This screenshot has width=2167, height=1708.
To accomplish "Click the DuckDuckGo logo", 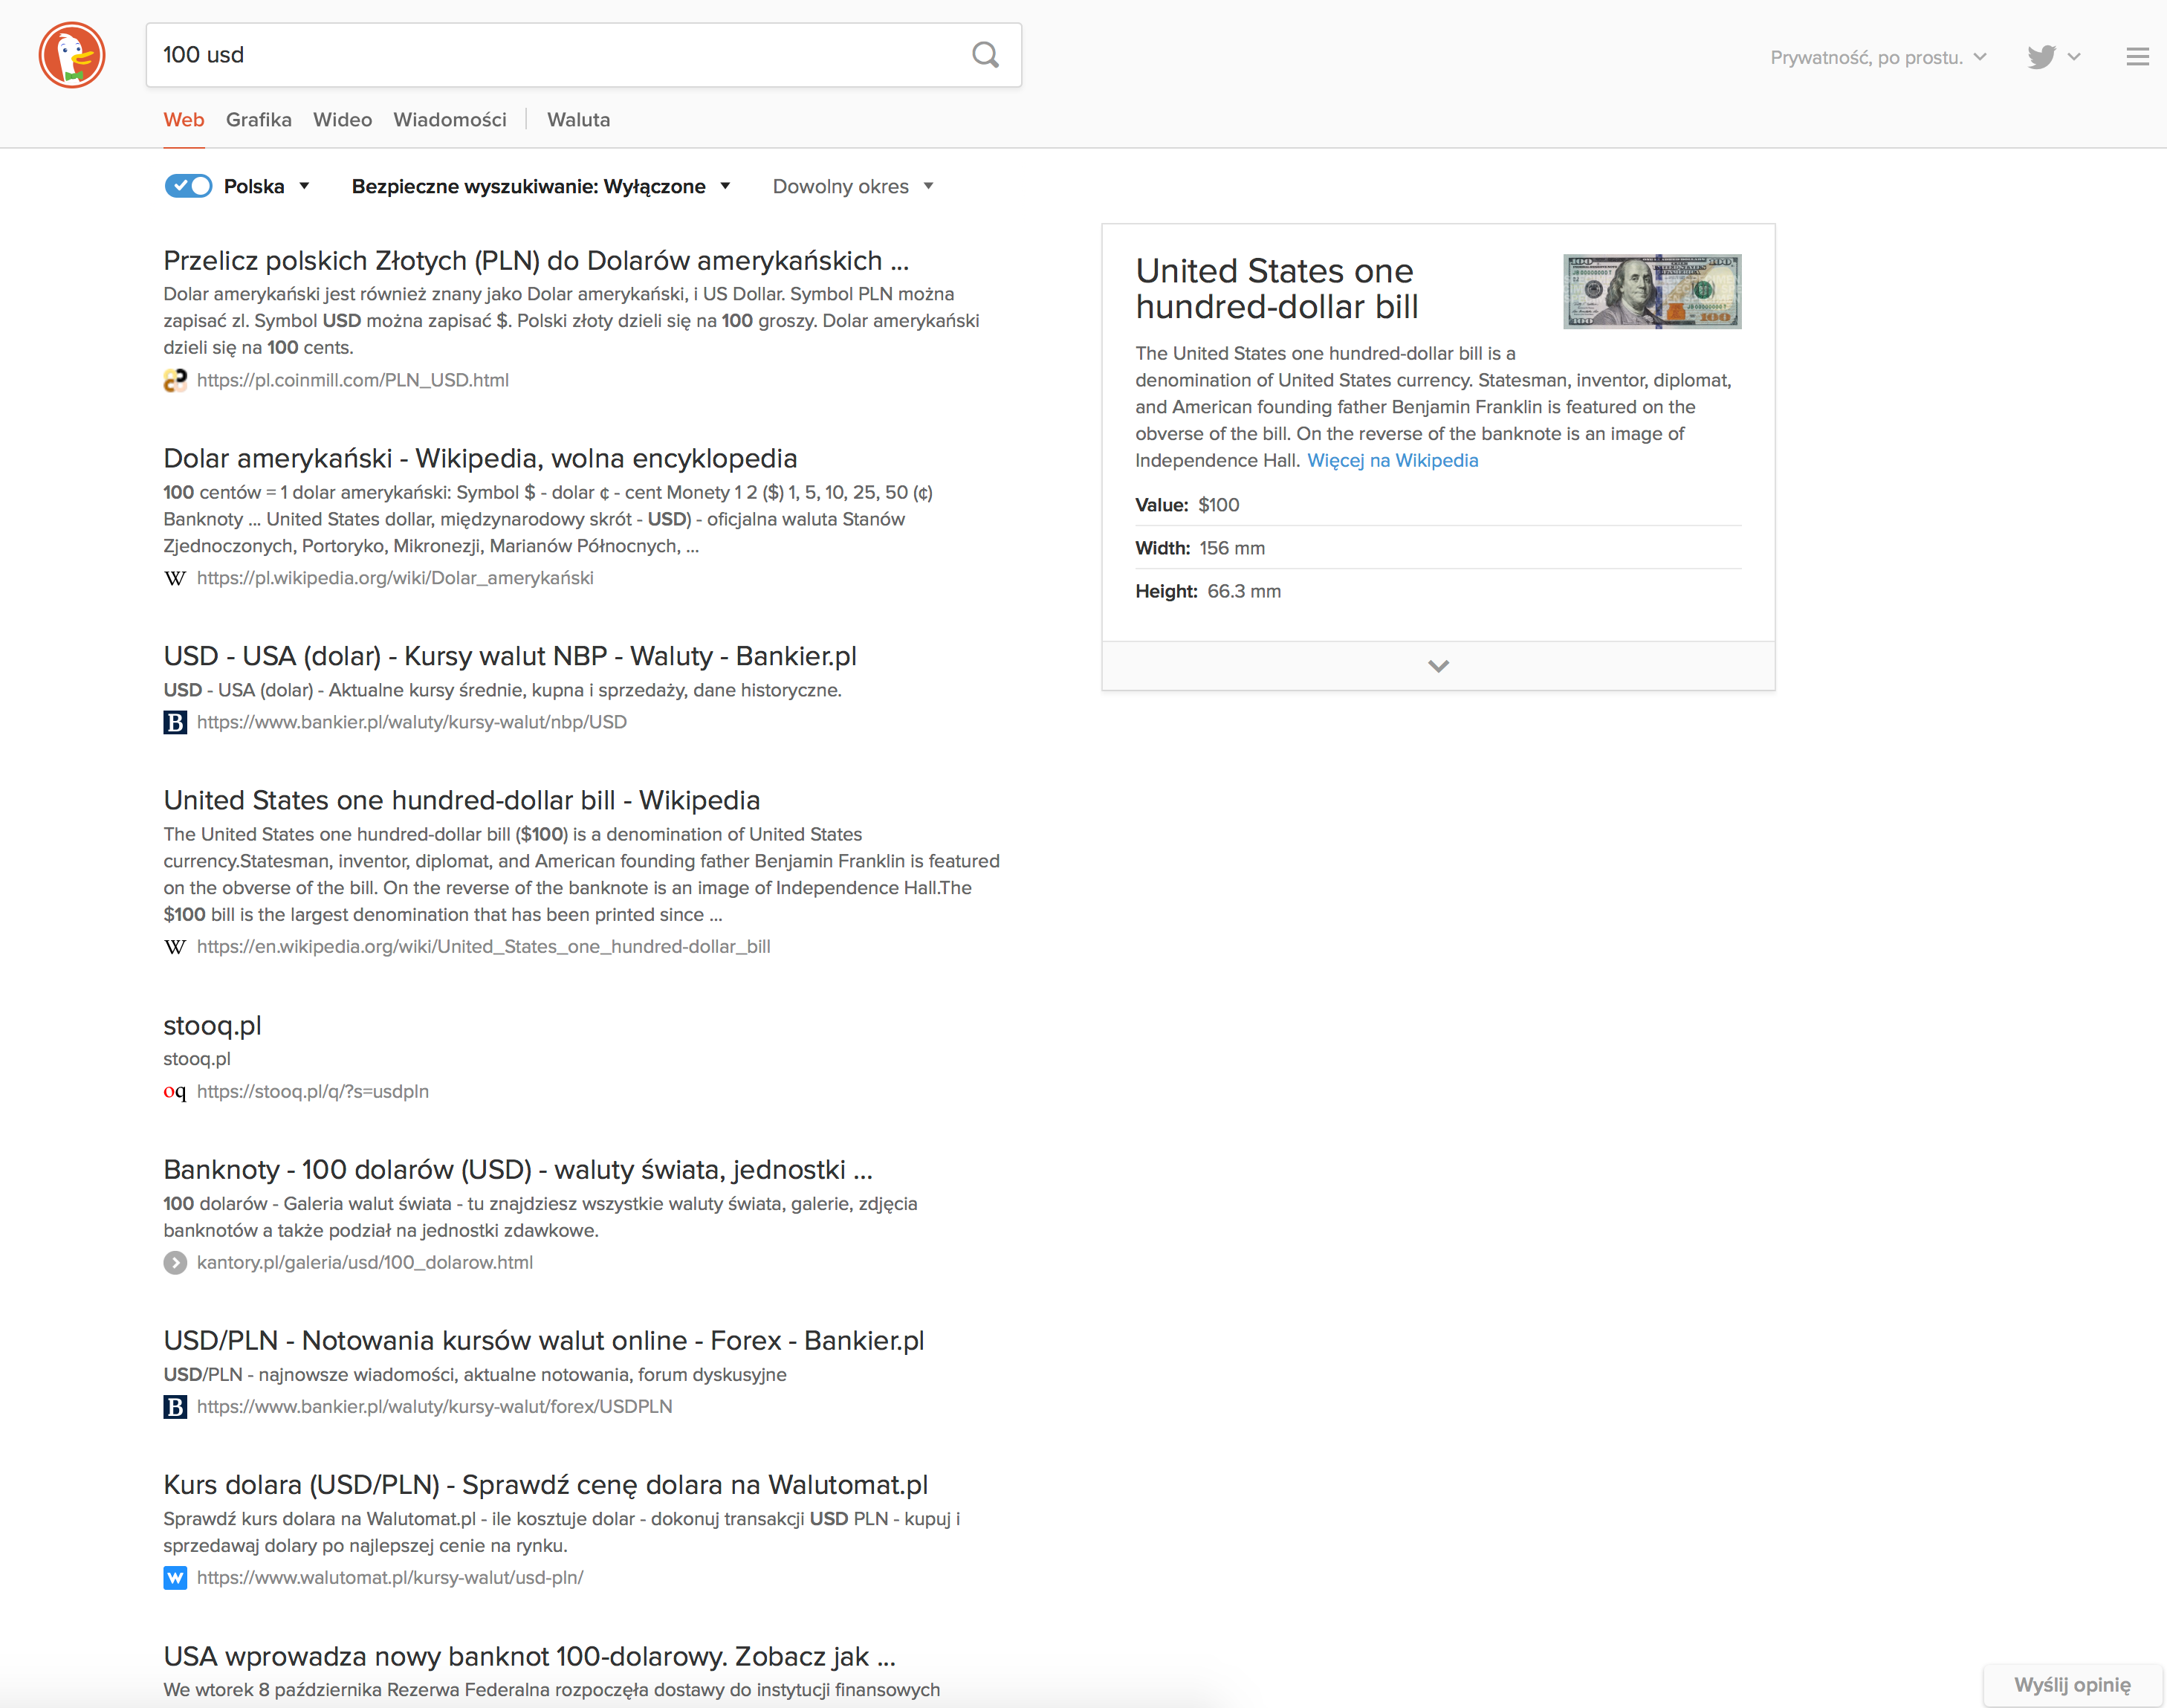I will pos(72,55).
